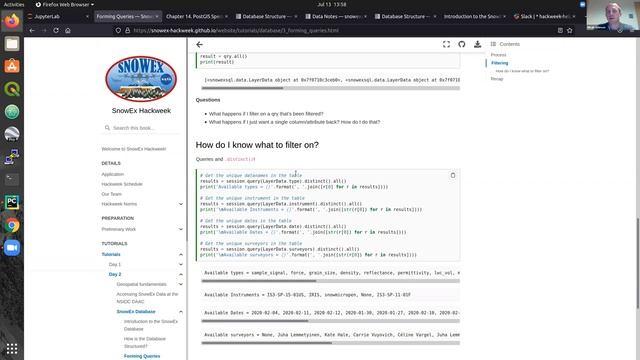Open the Terminal from the dock

(12, 179)
